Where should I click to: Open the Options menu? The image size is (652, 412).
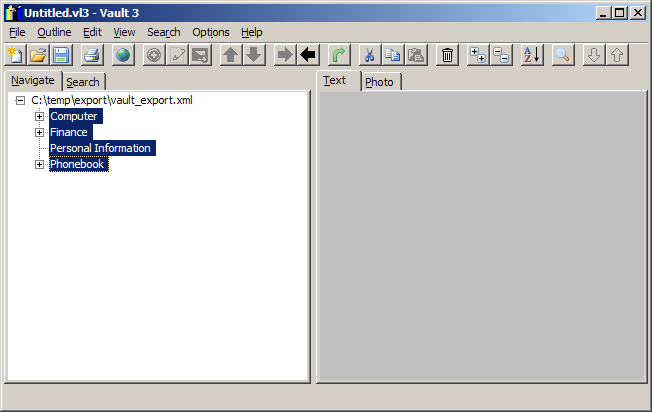(210, 32)
